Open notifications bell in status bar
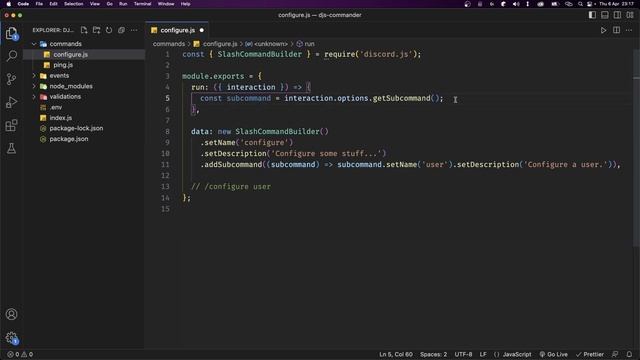Screen dimensions: 640x360 (x=629, y=354)
